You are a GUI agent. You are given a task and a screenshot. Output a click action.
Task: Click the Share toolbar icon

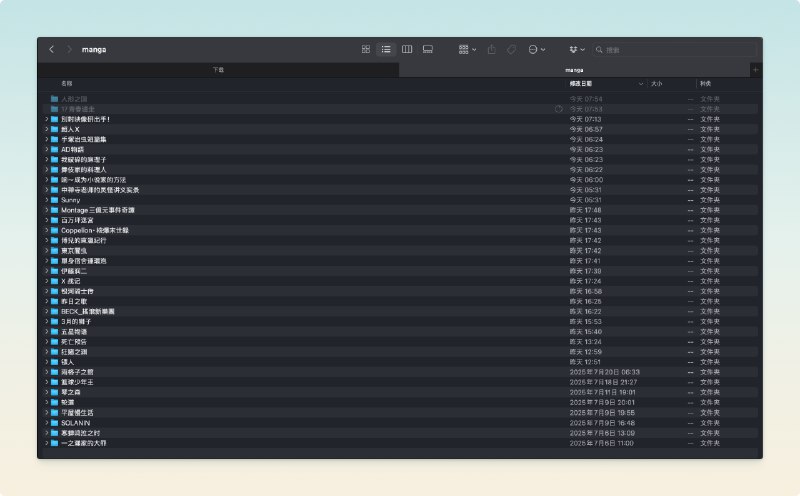click(x=491, y=49)
